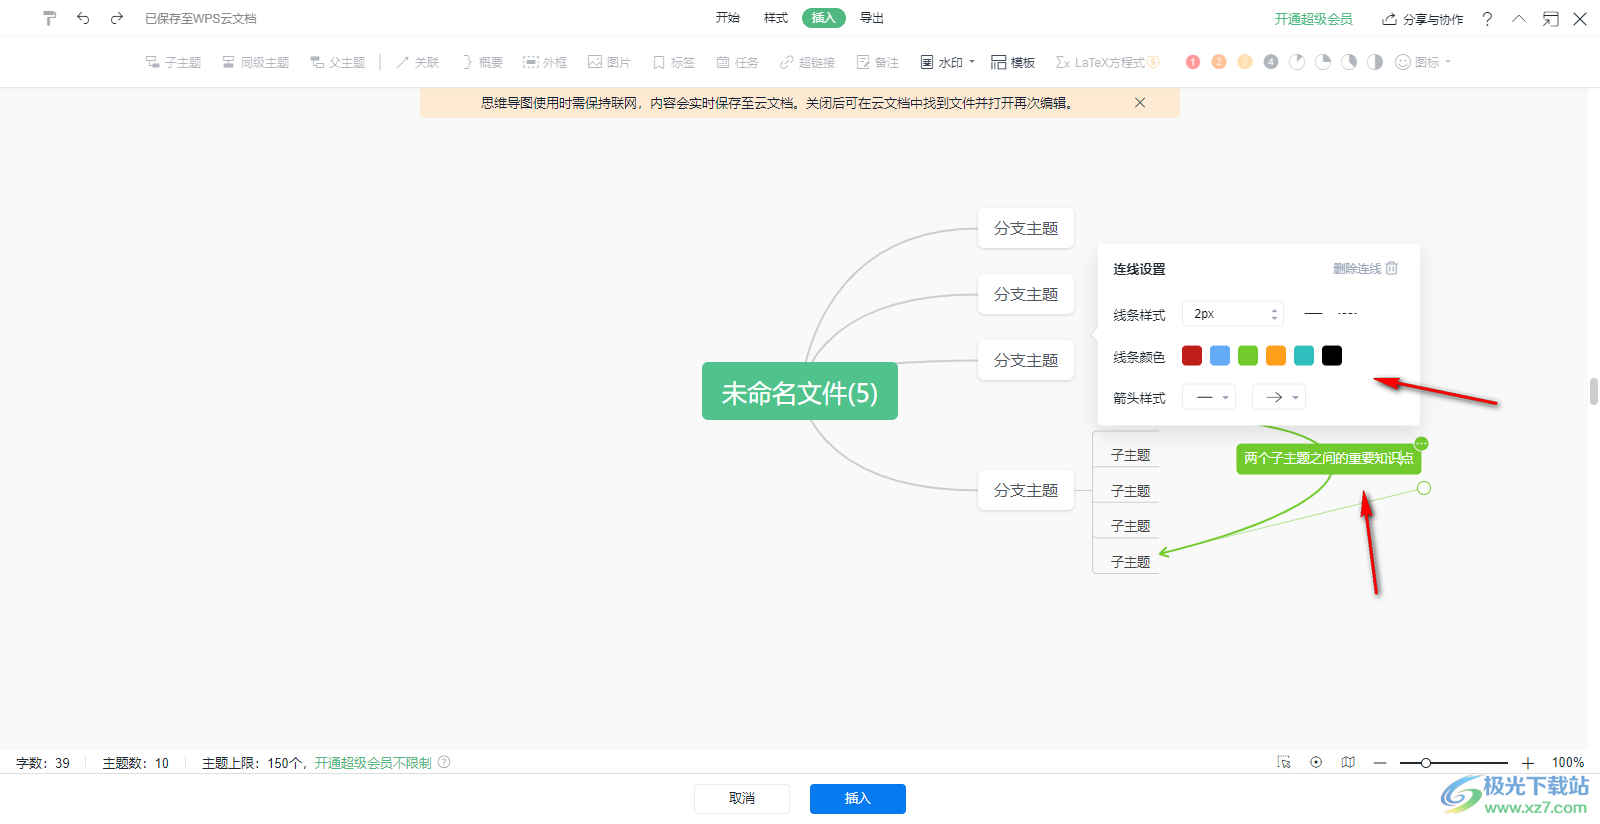Click the 取消 cancel button
The height and width of the screenshot is (824, 1600).
pyautogui.click(x=742, y=798)
